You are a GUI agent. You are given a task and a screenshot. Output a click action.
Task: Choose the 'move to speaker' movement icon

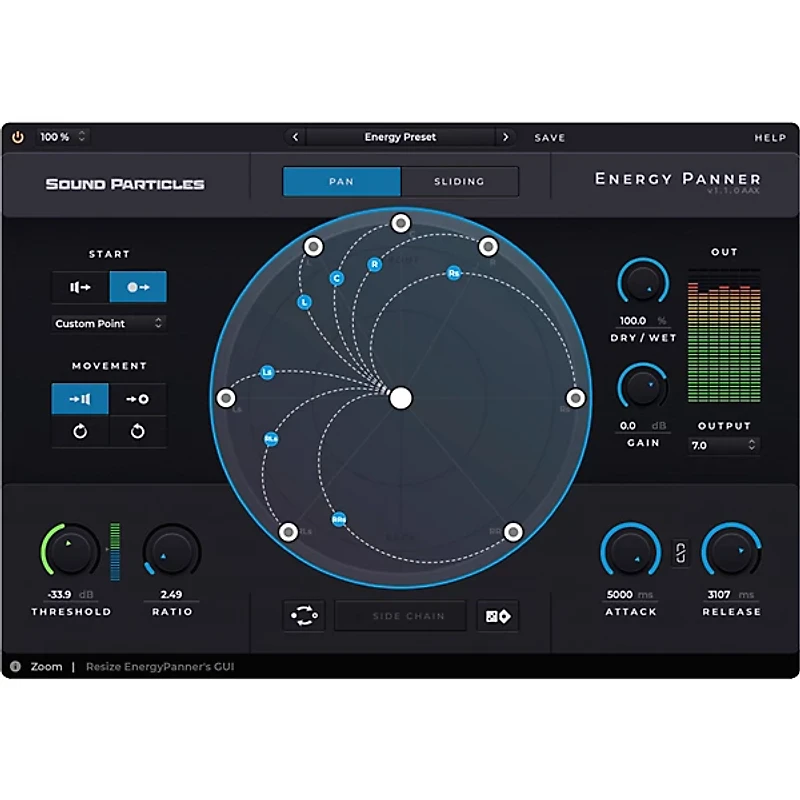point(81,399)
